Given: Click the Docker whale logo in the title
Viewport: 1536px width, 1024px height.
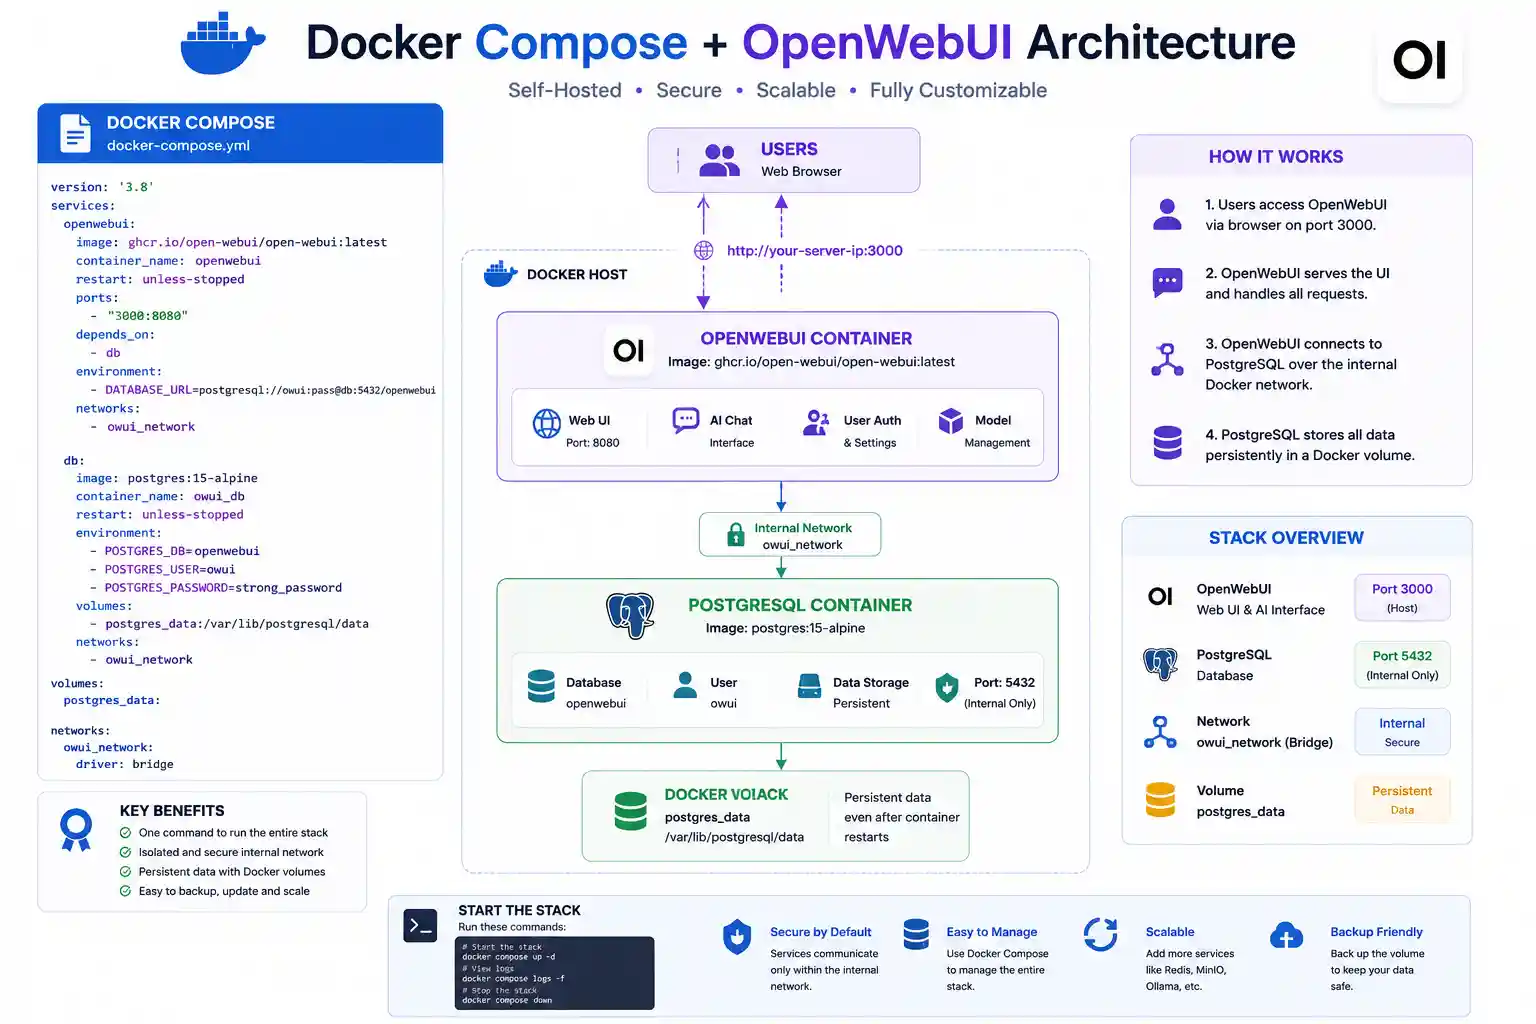Looking at the screenshot, I should pyautogui.click(x=222, y=44).
